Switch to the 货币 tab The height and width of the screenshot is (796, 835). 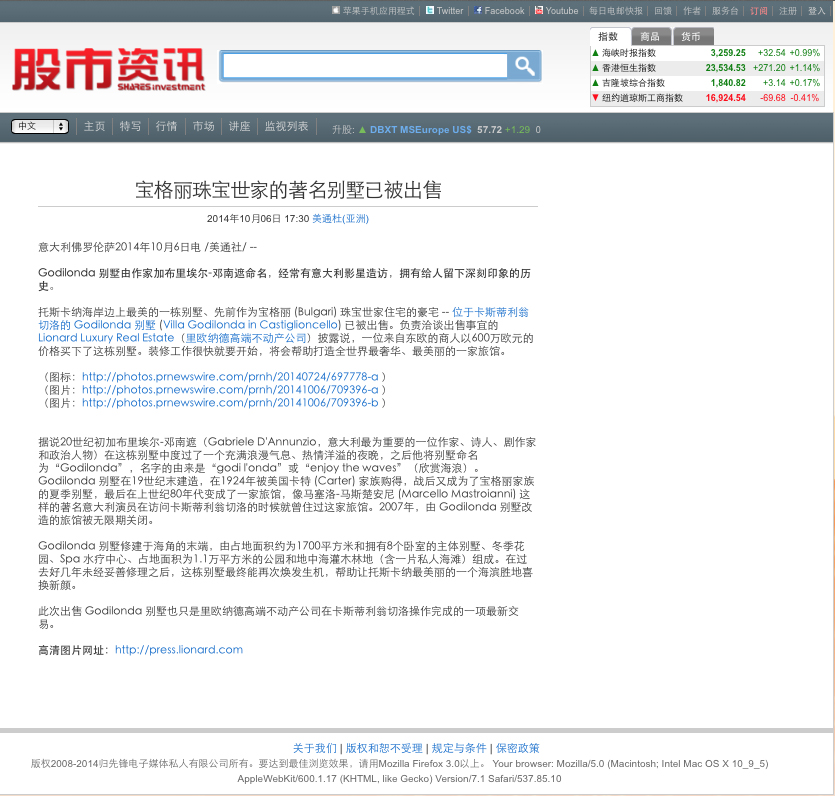[x=691, y=36]
